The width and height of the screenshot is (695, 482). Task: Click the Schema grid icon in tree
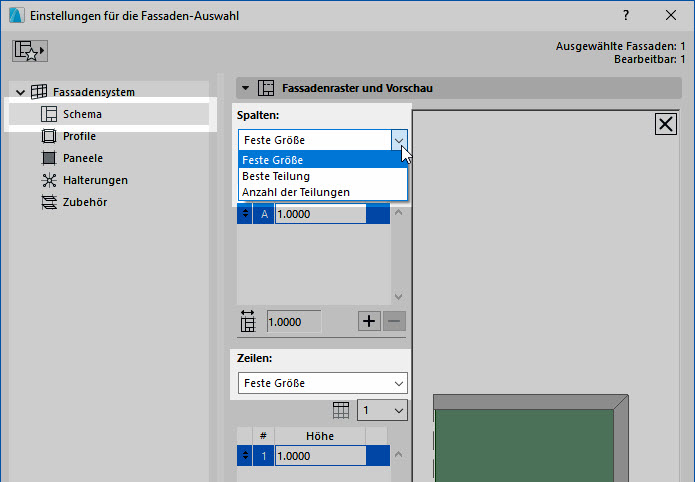pyautogui.click(x=49, y=114)
